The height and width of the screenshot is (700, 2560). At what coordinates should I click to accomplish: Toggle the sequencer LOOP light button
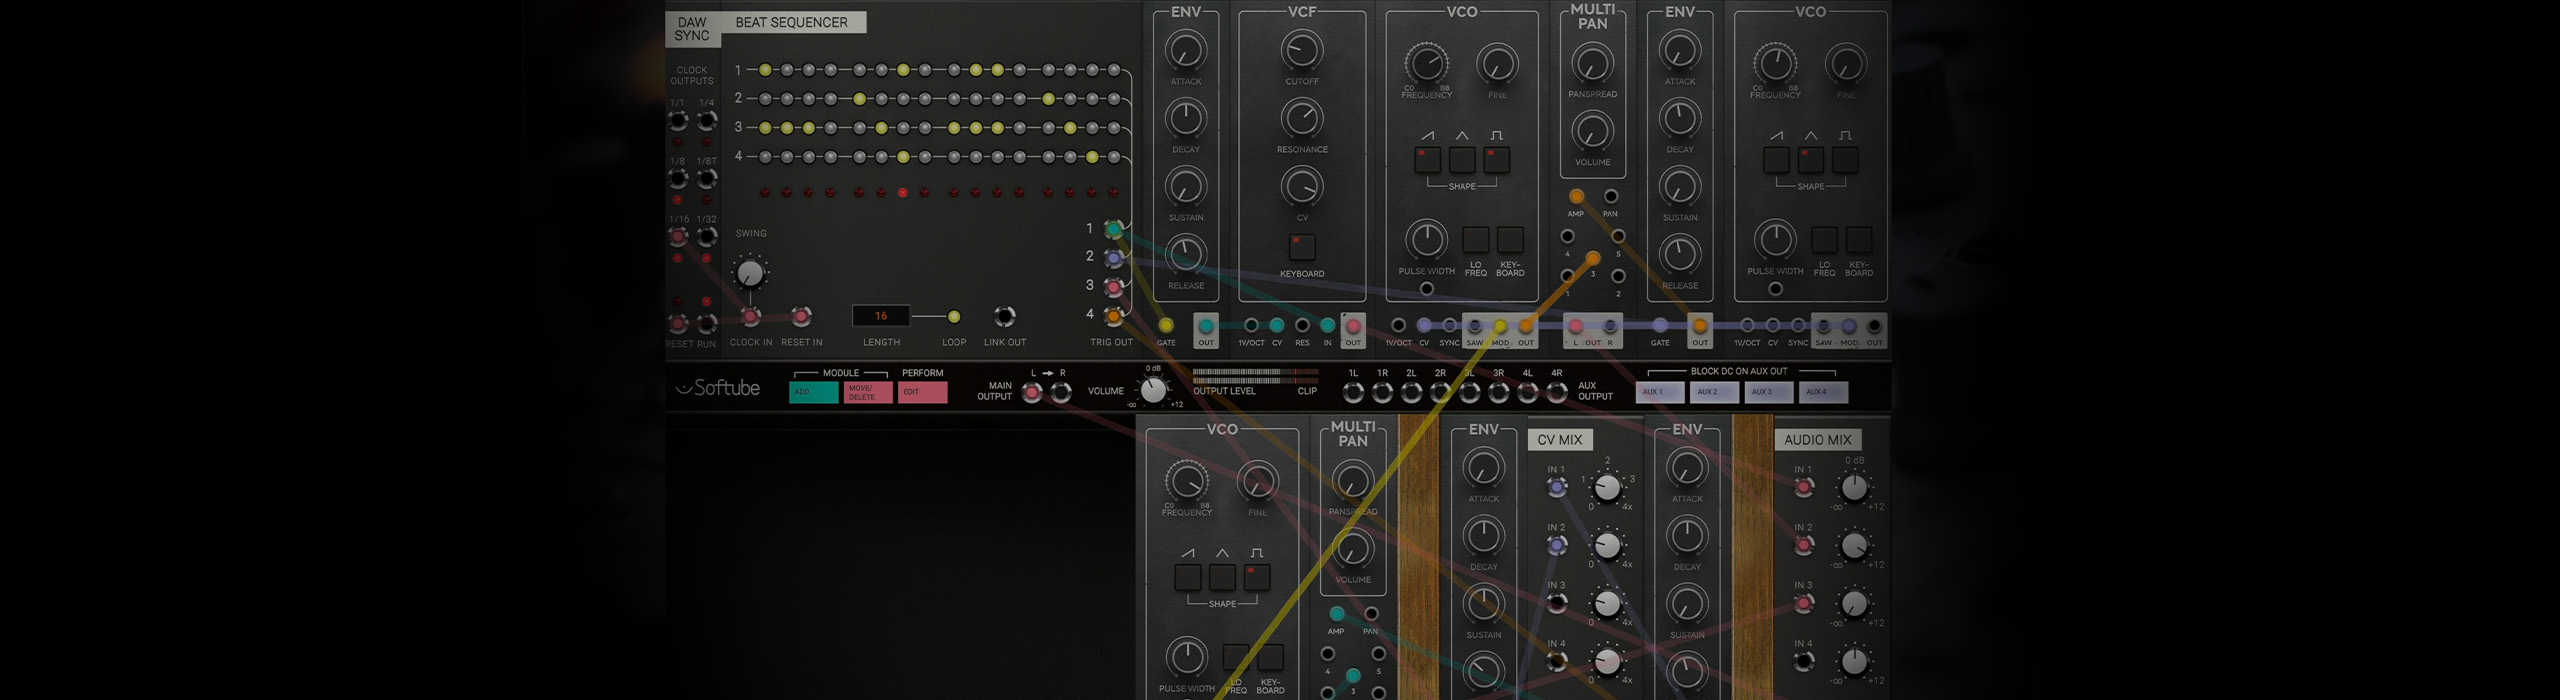pyautogui.click(x=954, y=317)
